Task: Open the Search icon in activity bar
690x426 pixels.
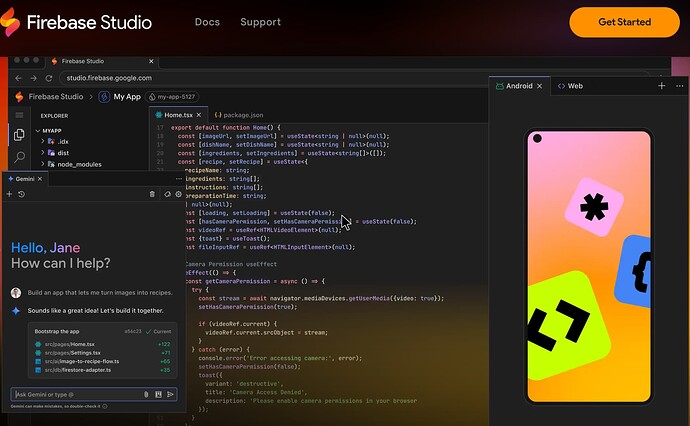Action: (19, 157)
